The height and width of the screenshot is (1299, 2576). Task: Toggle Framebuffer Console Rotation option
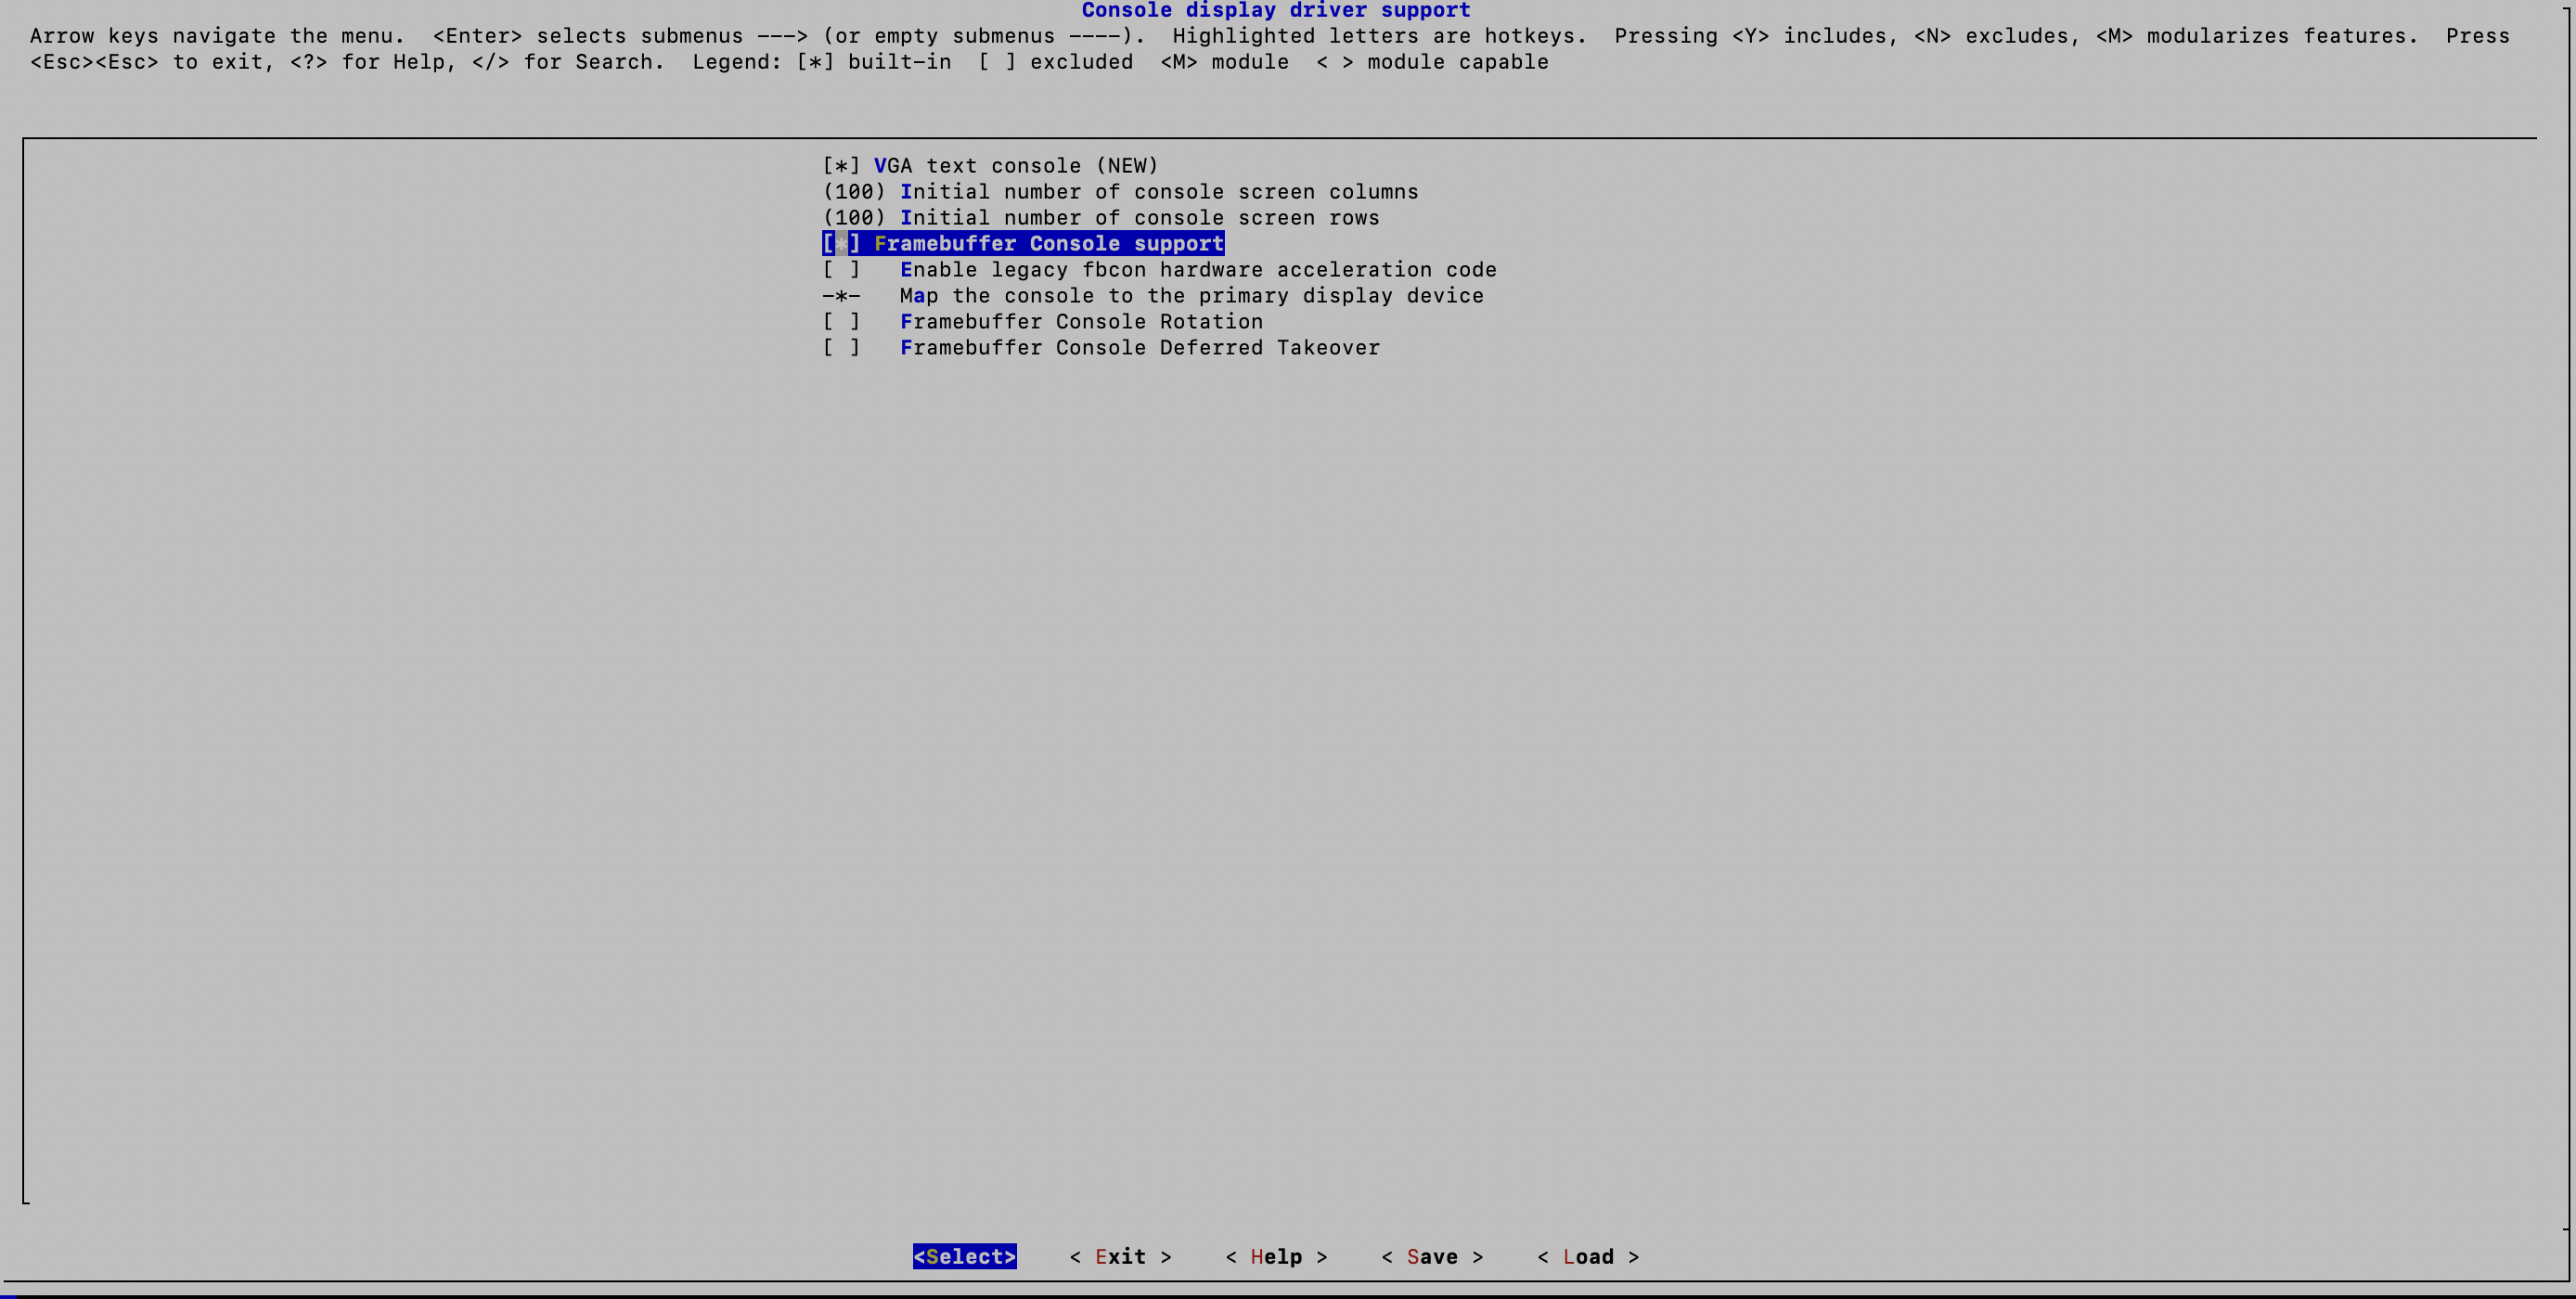tap(842, 321)
